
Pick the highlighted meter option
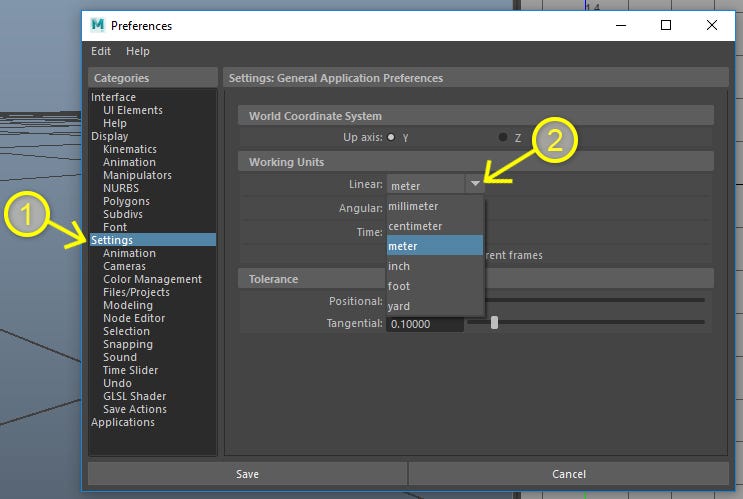pyautogui.click(x=435, y=245)
